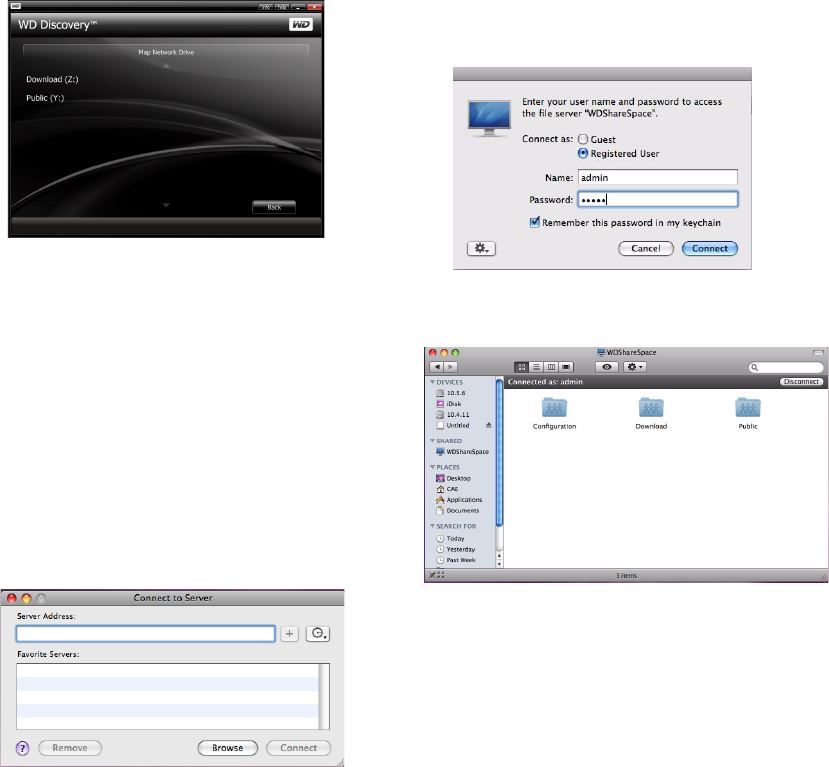Select the 10.4.11 disk in sidebar
The height and width of the screenshot is (767, 829).
[453, 414]
